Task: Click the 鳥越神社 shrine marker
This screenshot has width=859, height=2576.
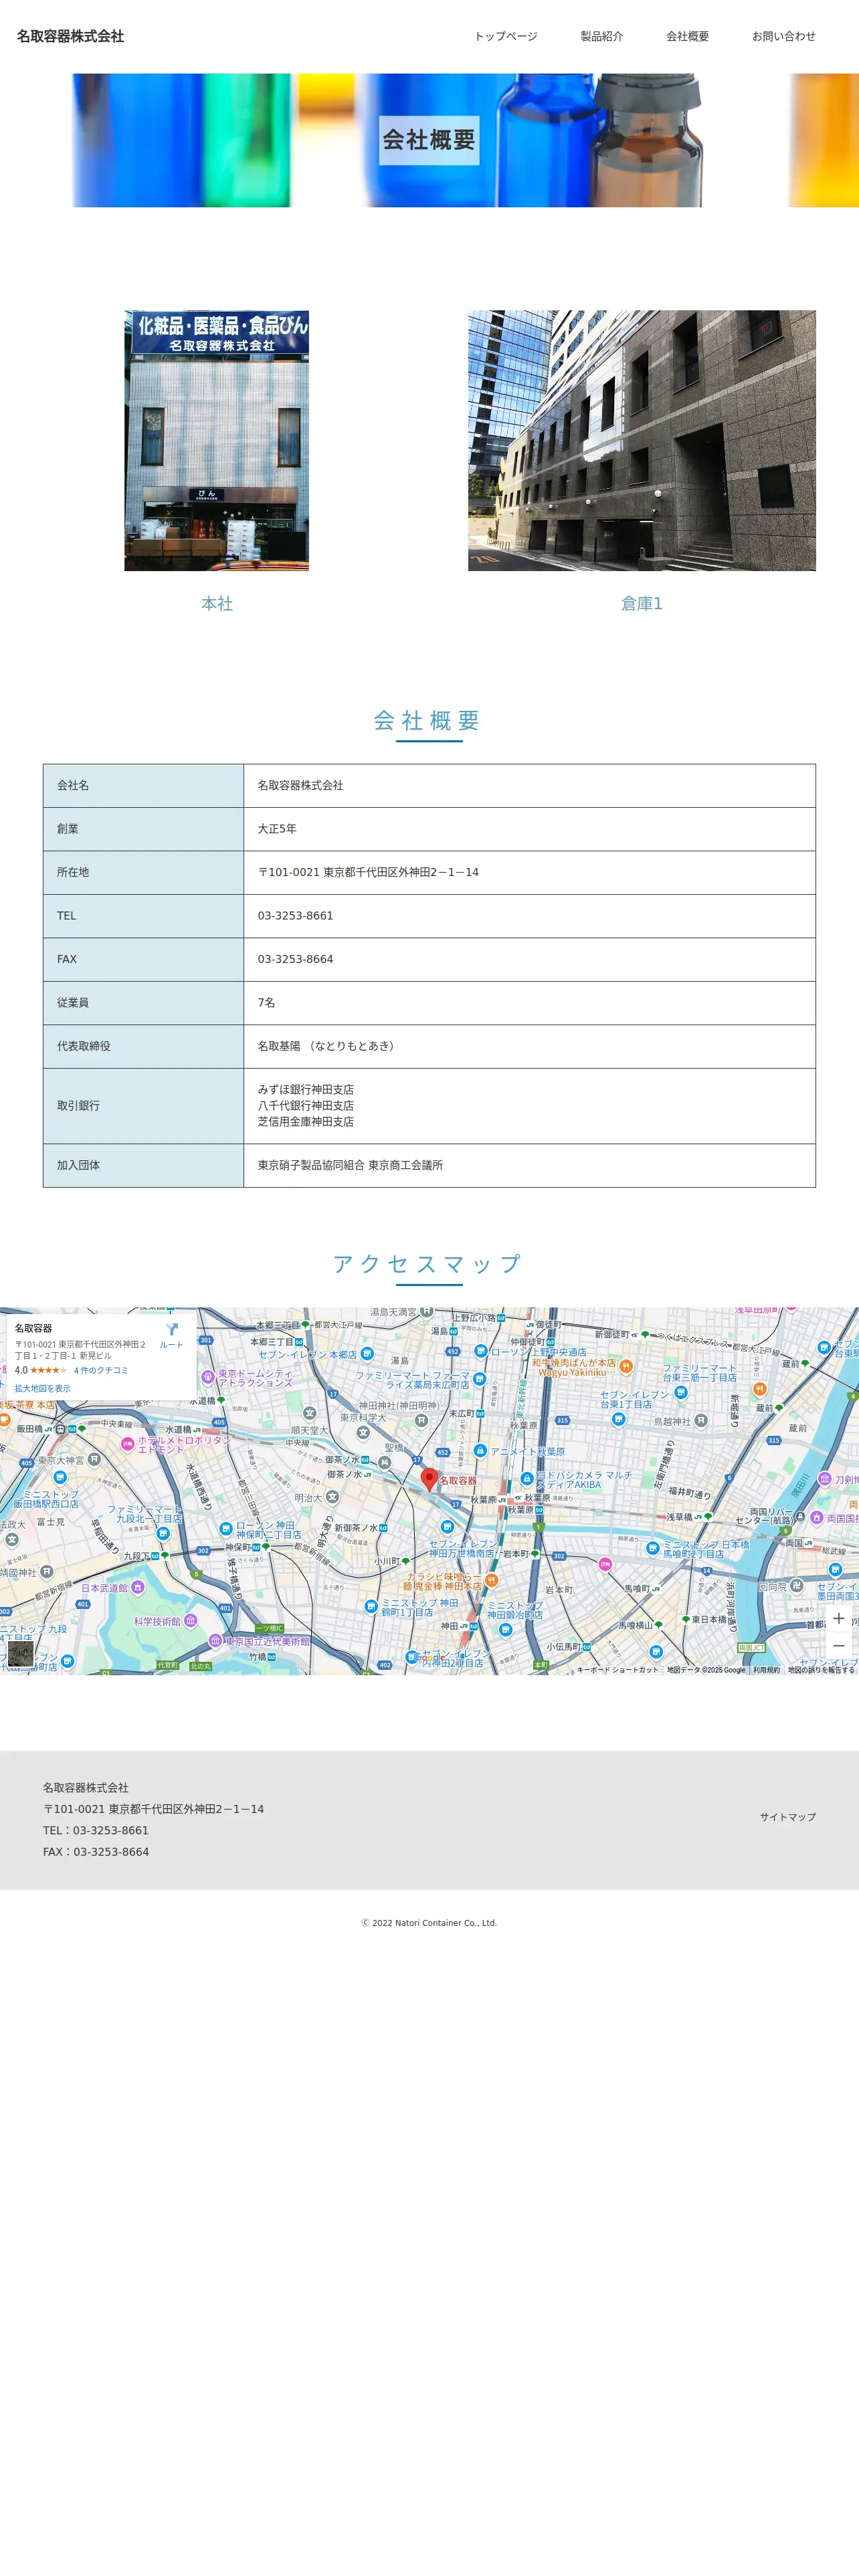Action: (701, 1420)
